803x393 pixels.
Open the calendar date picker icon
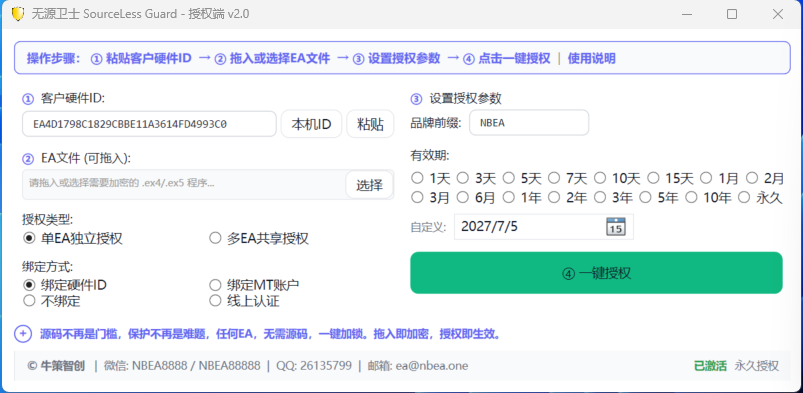pyautogui.click(x=615, y=226)
